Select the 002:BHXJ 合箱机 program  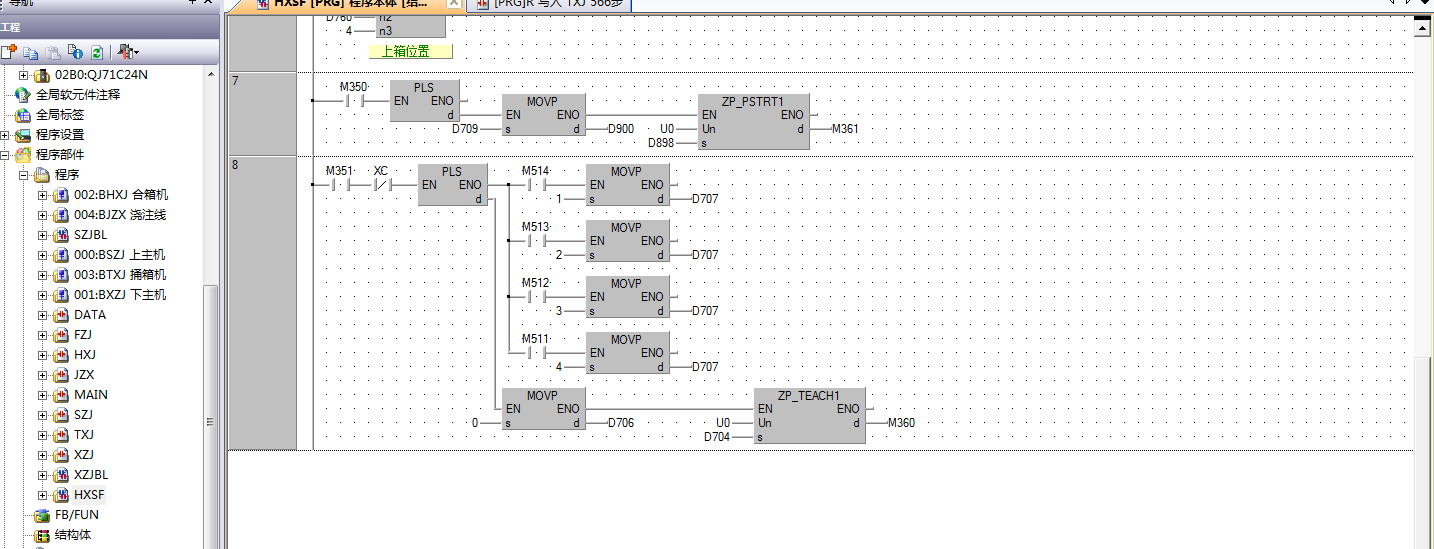120,195
